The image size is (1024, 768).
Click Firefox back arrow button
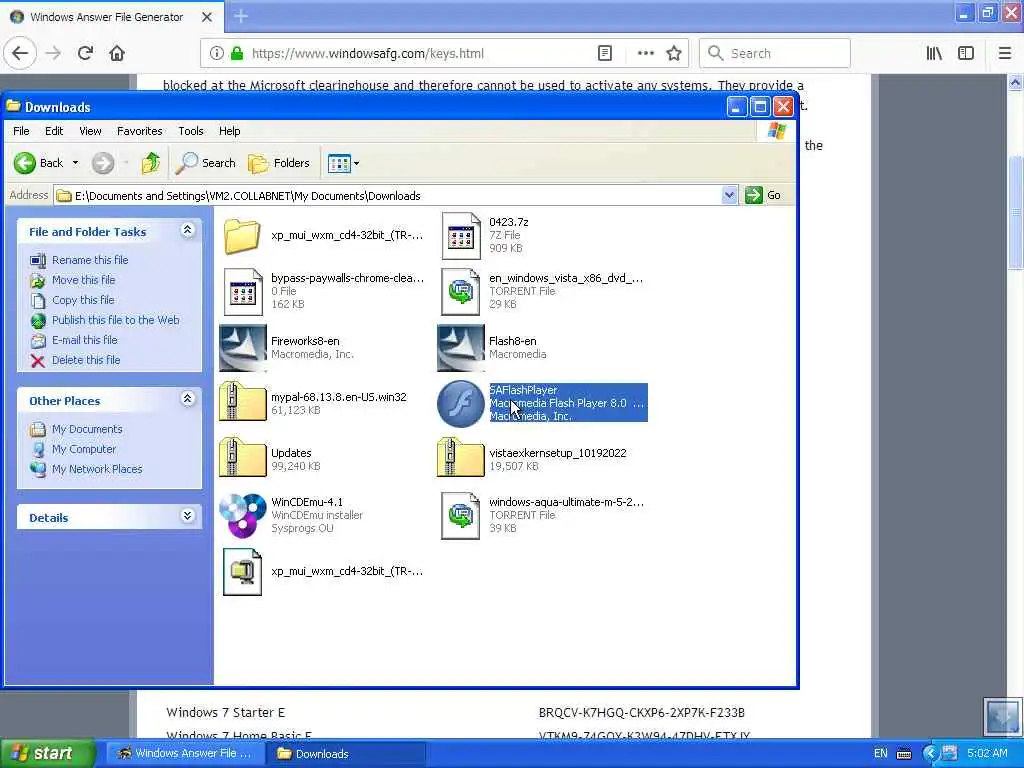coord(20,53)
